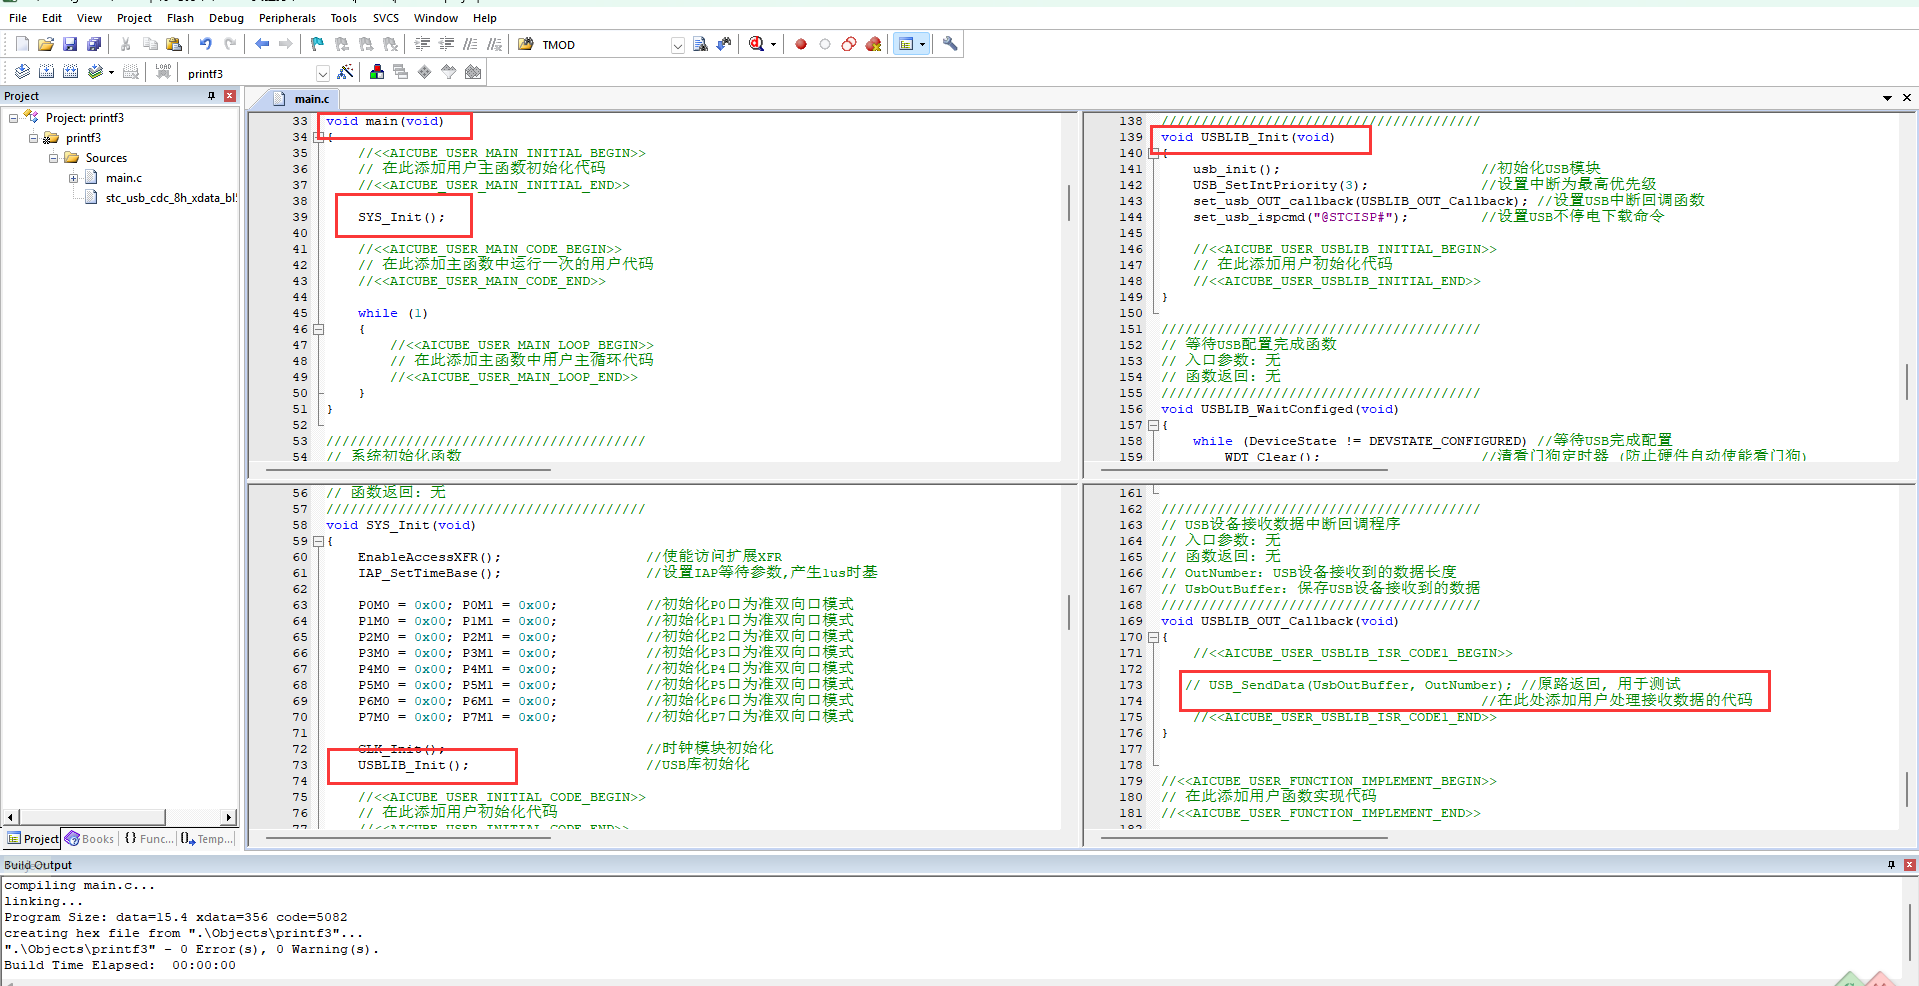Open the Project menu
Screen dimensions: 1919x986
click(134, 18)
